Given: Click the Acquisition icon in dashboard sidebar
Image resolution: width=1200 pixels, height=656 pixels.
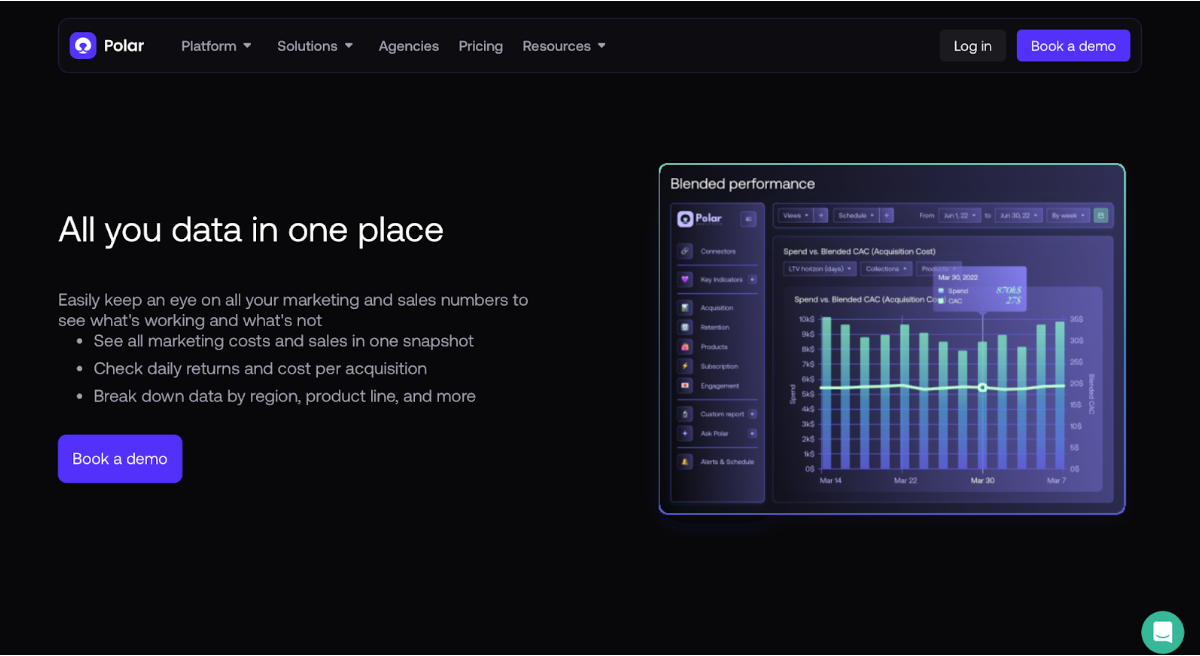Looking at the screenshot, I should click(685, 308).
